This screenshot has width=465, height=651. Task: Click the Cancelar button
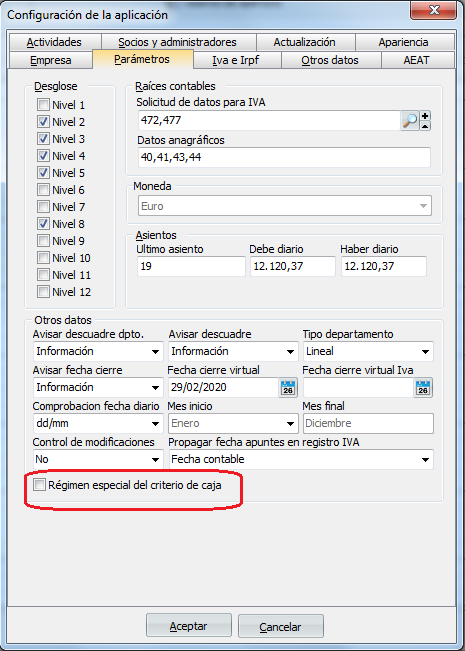pos(280,627)
